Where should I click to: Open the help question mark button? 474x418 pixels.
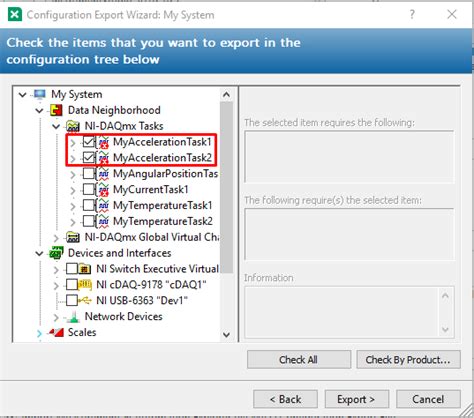tap(412, 15)
